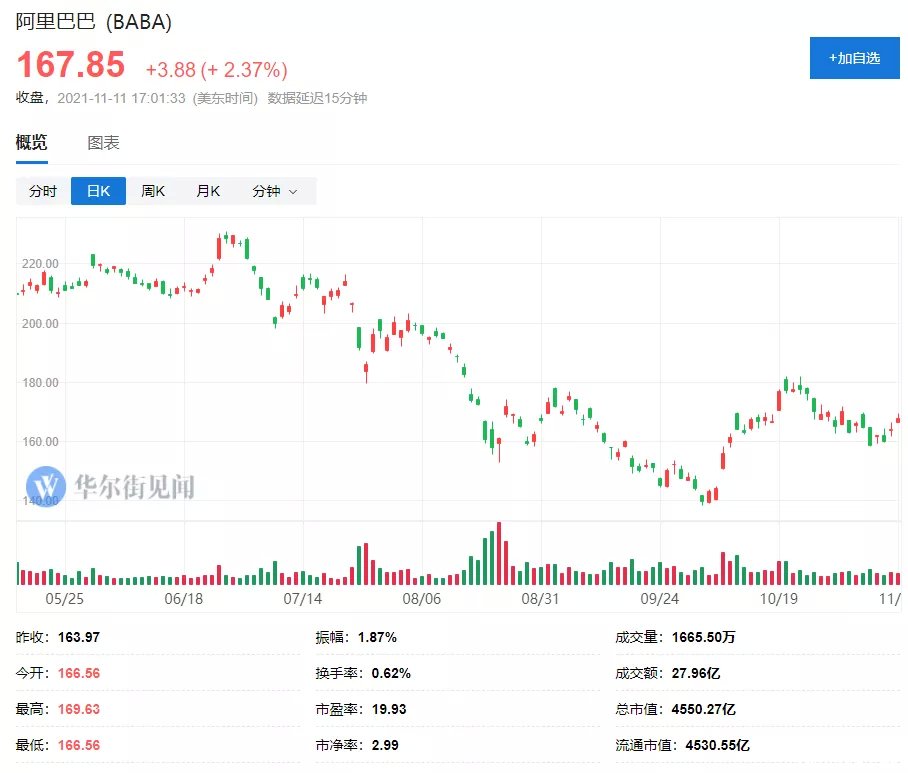Select the 分时 chart view

coord(43,191)
